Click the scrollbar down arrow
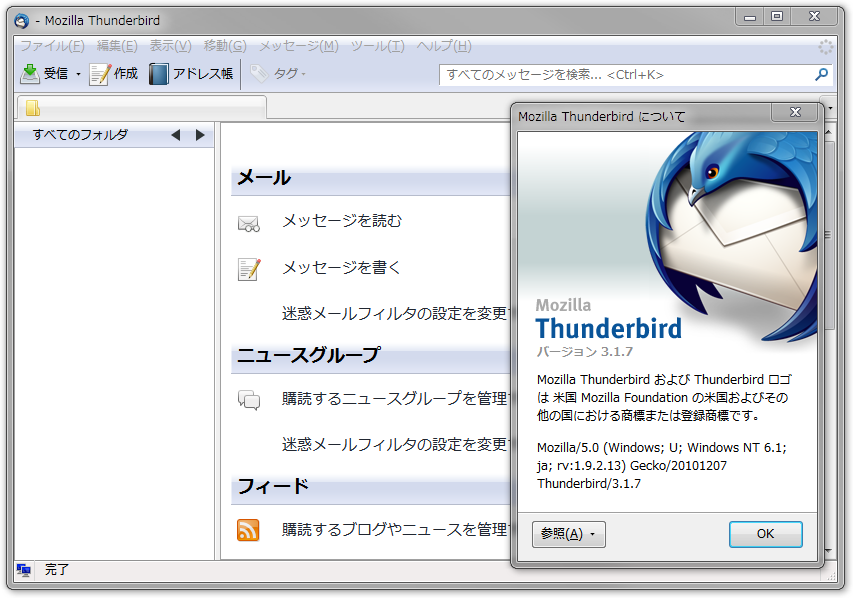The width and height of the screenshot is (853, 598). point(829,551)
